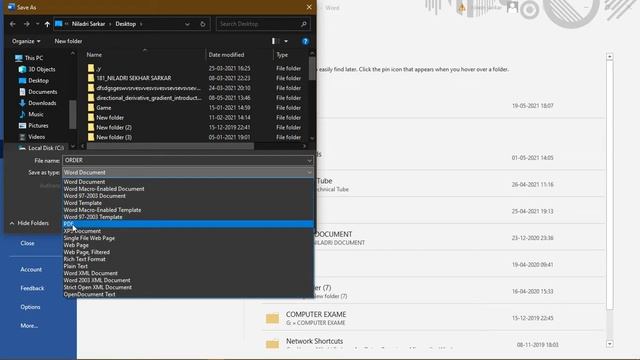The height and width of the screenshot is (360, 640).
Task: Sort by Name column header
Action: [x=94, y=55]
